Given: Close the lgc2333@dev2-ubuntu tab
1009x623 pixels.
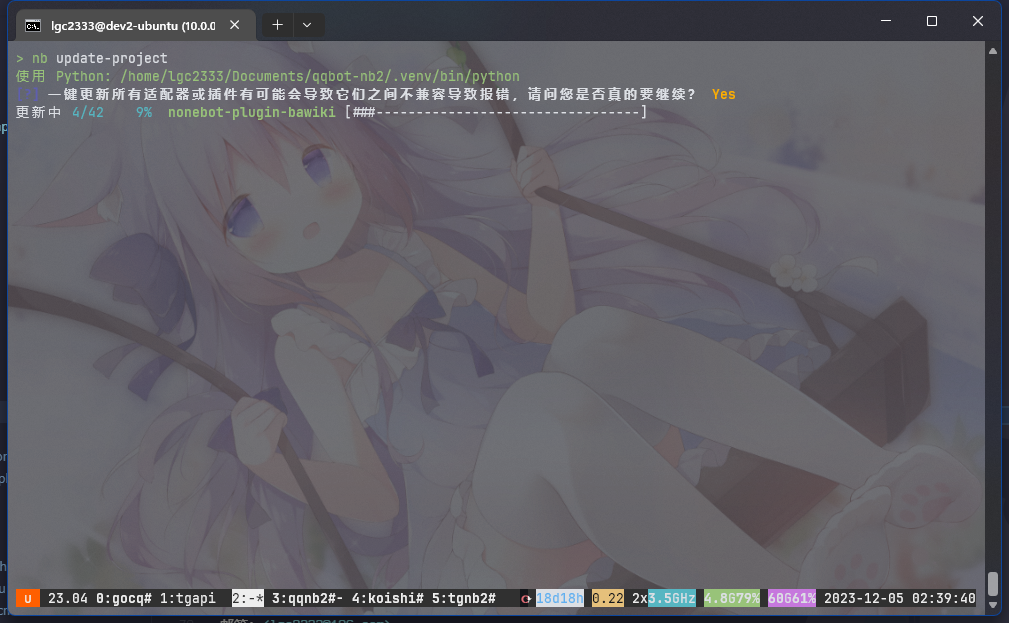Looking at the screenshot, I should pos(235,24).
